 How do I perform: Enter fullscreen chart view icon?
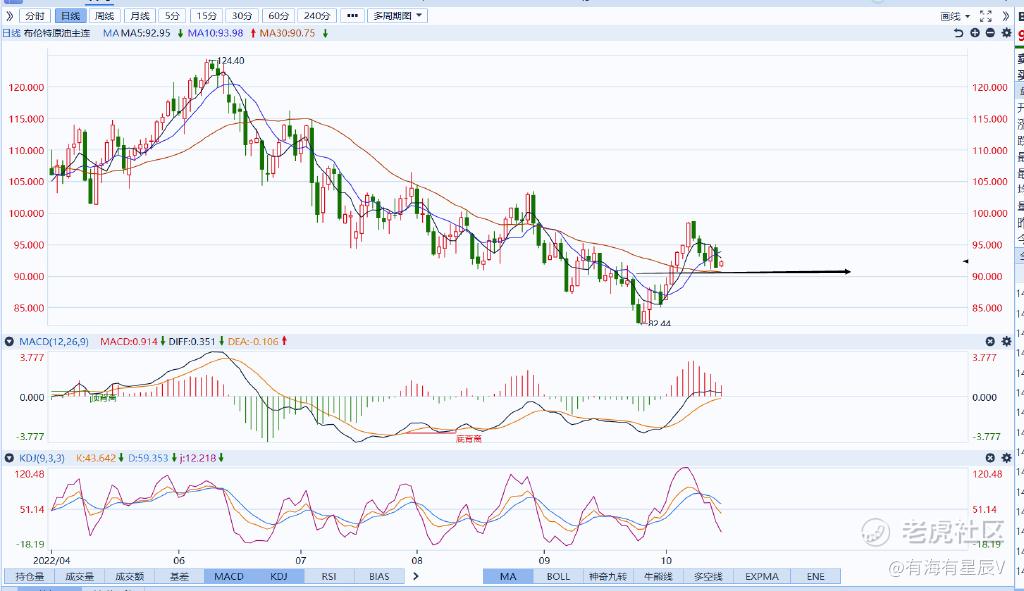tap(985, 16)
